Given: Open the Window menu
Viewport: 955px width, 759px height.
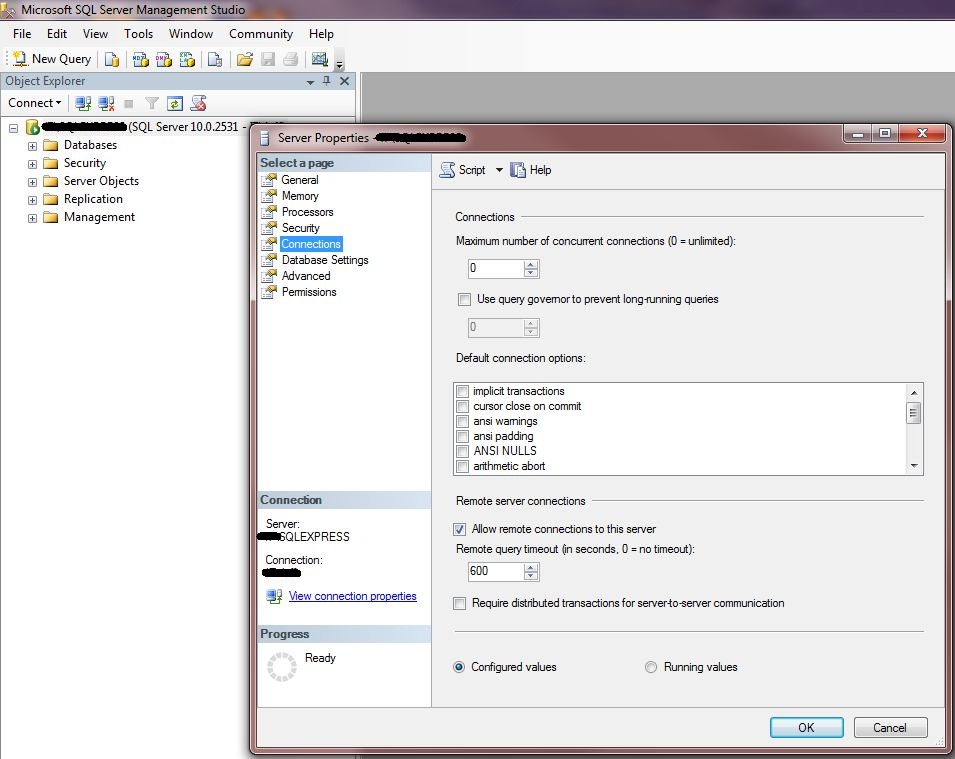Looking at the screenshot, I should click(x=191, y=34).
